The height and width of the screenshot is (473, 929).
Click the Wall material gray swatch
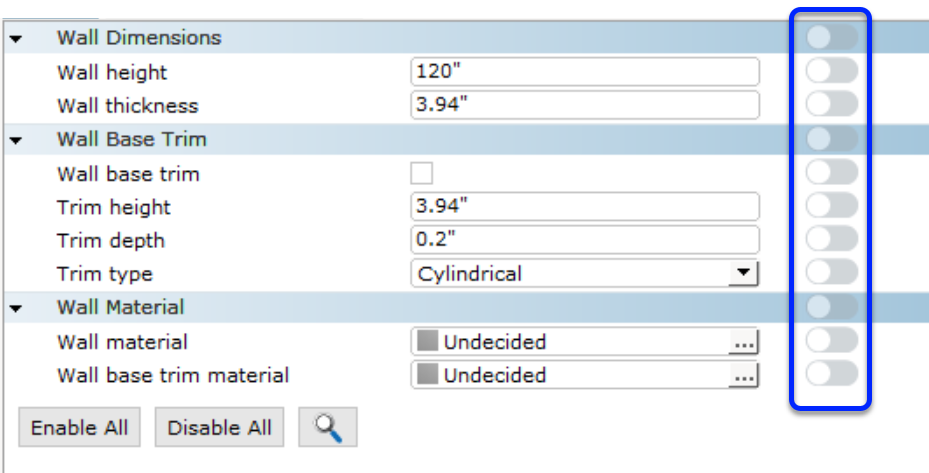[x=427, y=341]
